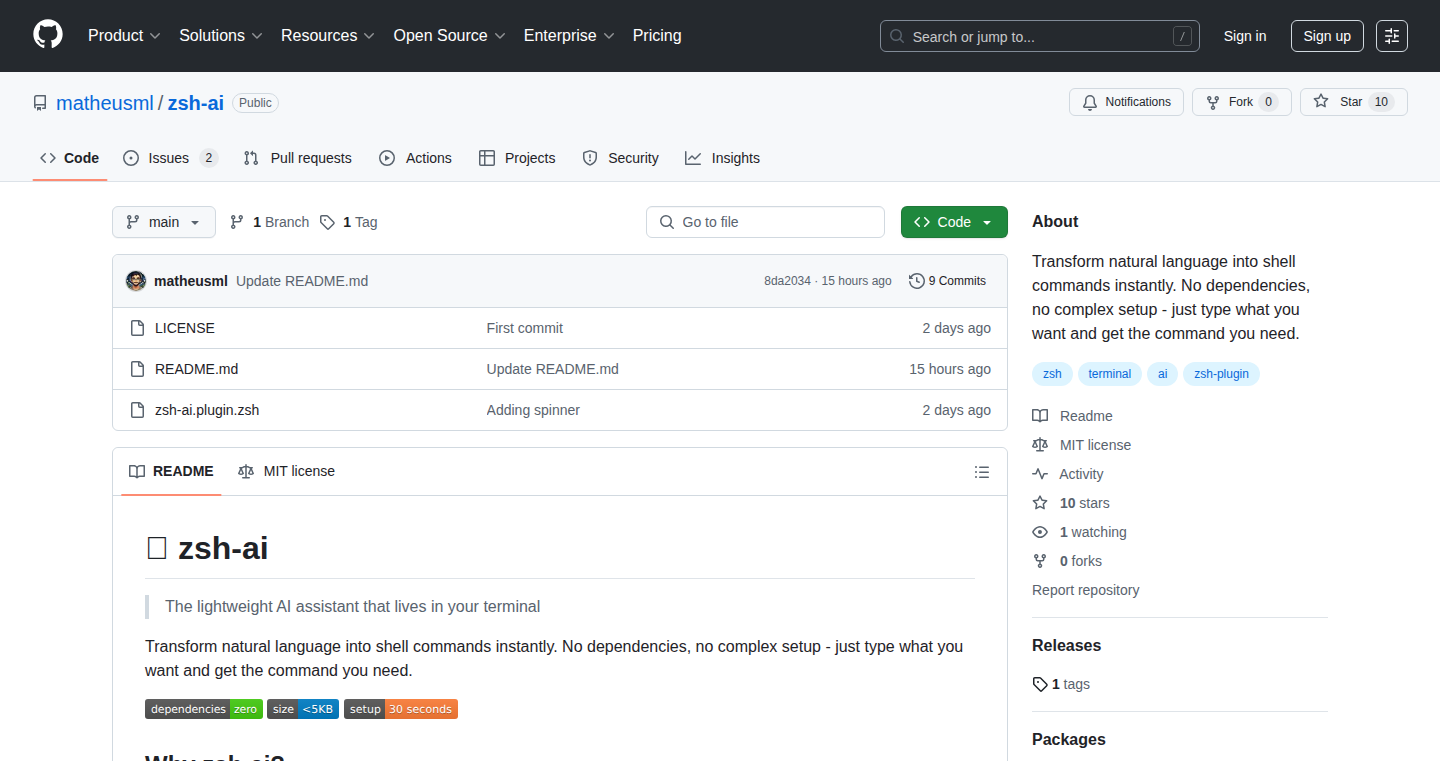Open the README outline menu icon
The width and height of the screenshot is (1440, 761).
click(x=982, y=472)
